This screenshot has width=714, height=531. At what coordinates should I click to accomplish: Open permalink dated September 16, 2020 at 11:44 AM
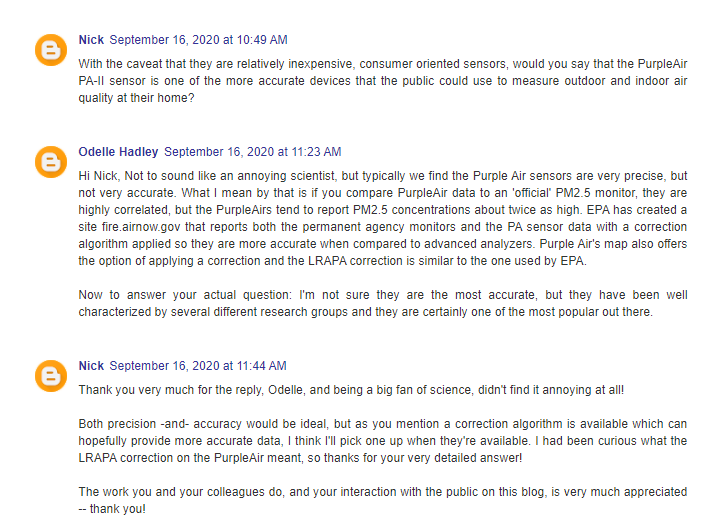[x=198, y=366]
